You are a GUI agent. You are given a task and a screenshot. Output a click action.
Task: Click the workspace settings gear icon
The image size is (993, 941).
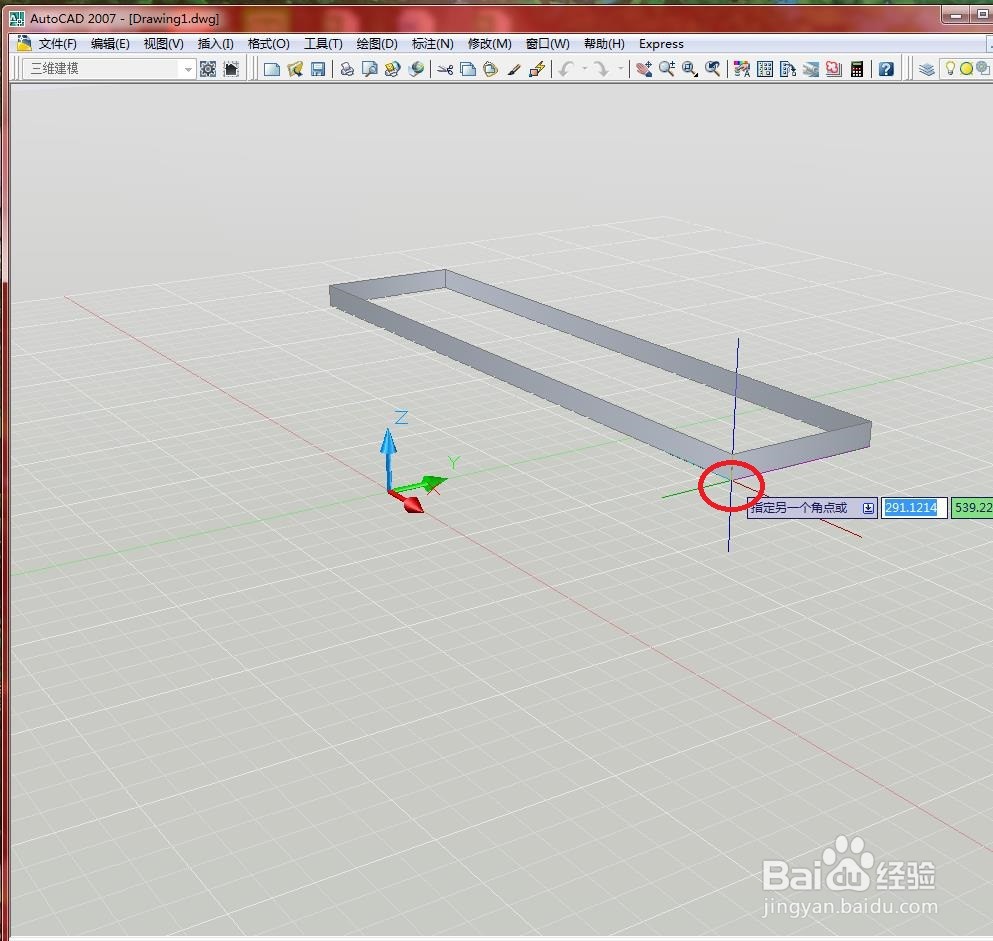point(208,69)
